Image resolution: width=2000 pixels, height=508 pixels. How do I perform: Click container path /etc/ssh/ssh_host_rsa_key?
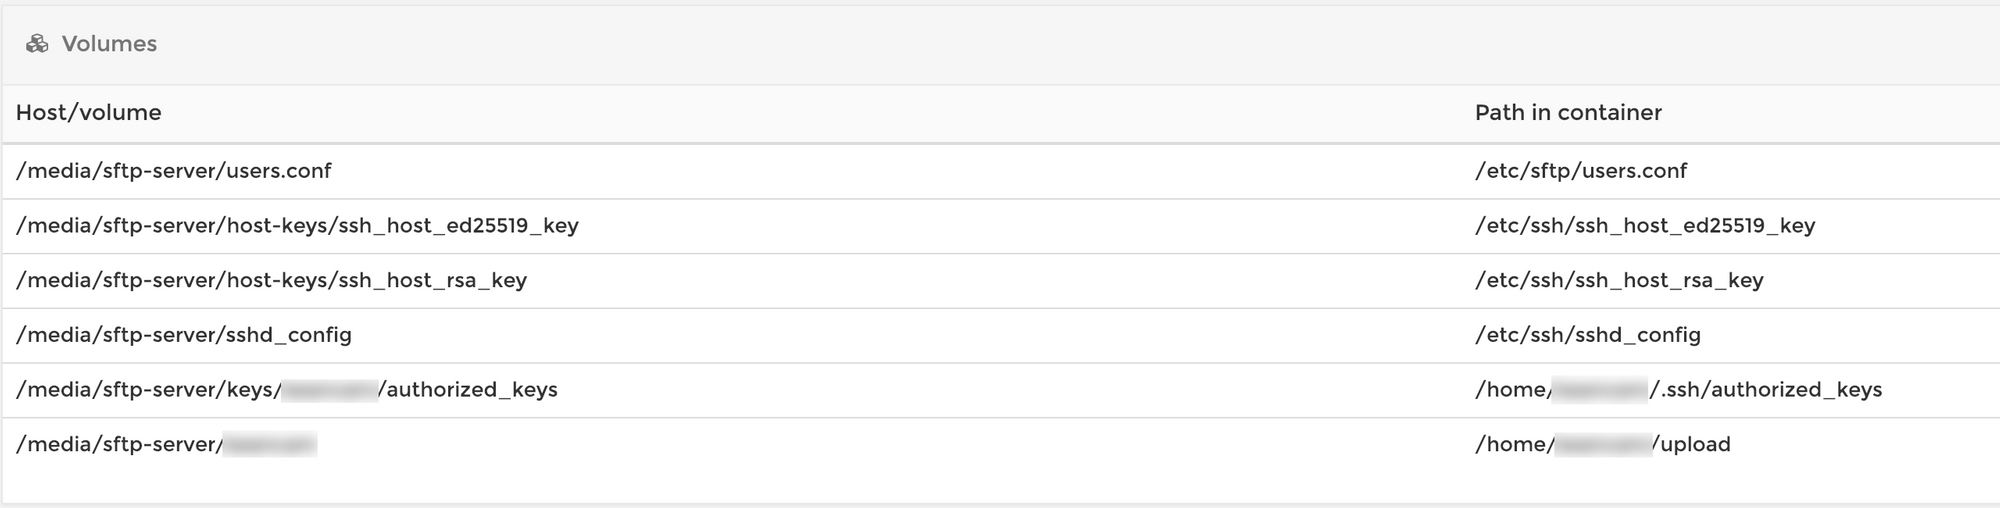pyautogui.click(x=1619, y=281)
